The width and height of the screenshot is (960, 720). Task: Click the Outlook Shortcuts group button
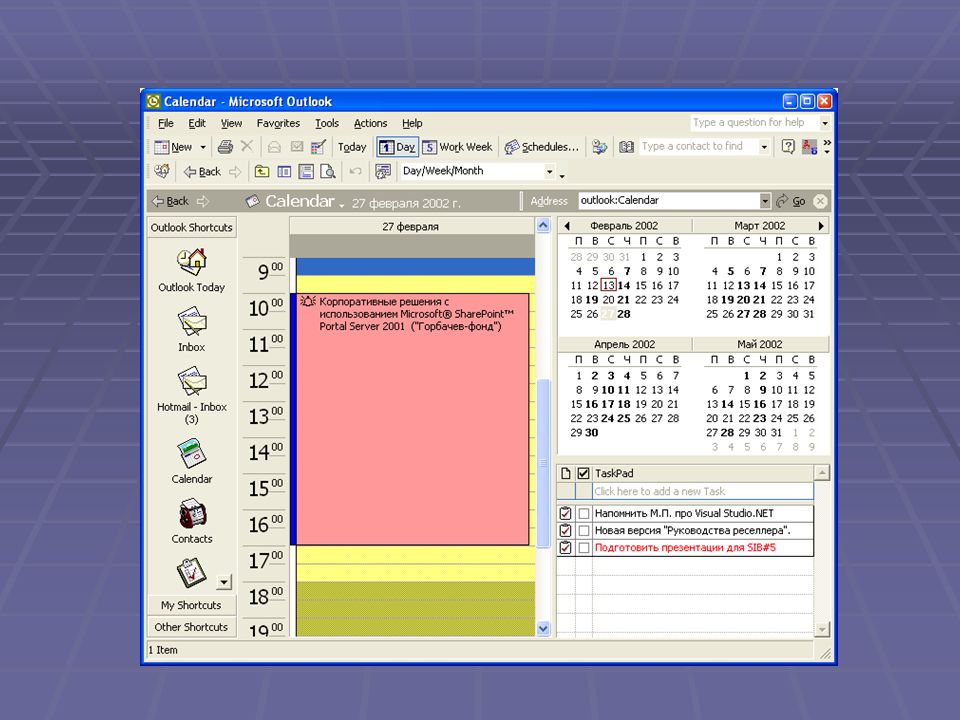(192, 227)
